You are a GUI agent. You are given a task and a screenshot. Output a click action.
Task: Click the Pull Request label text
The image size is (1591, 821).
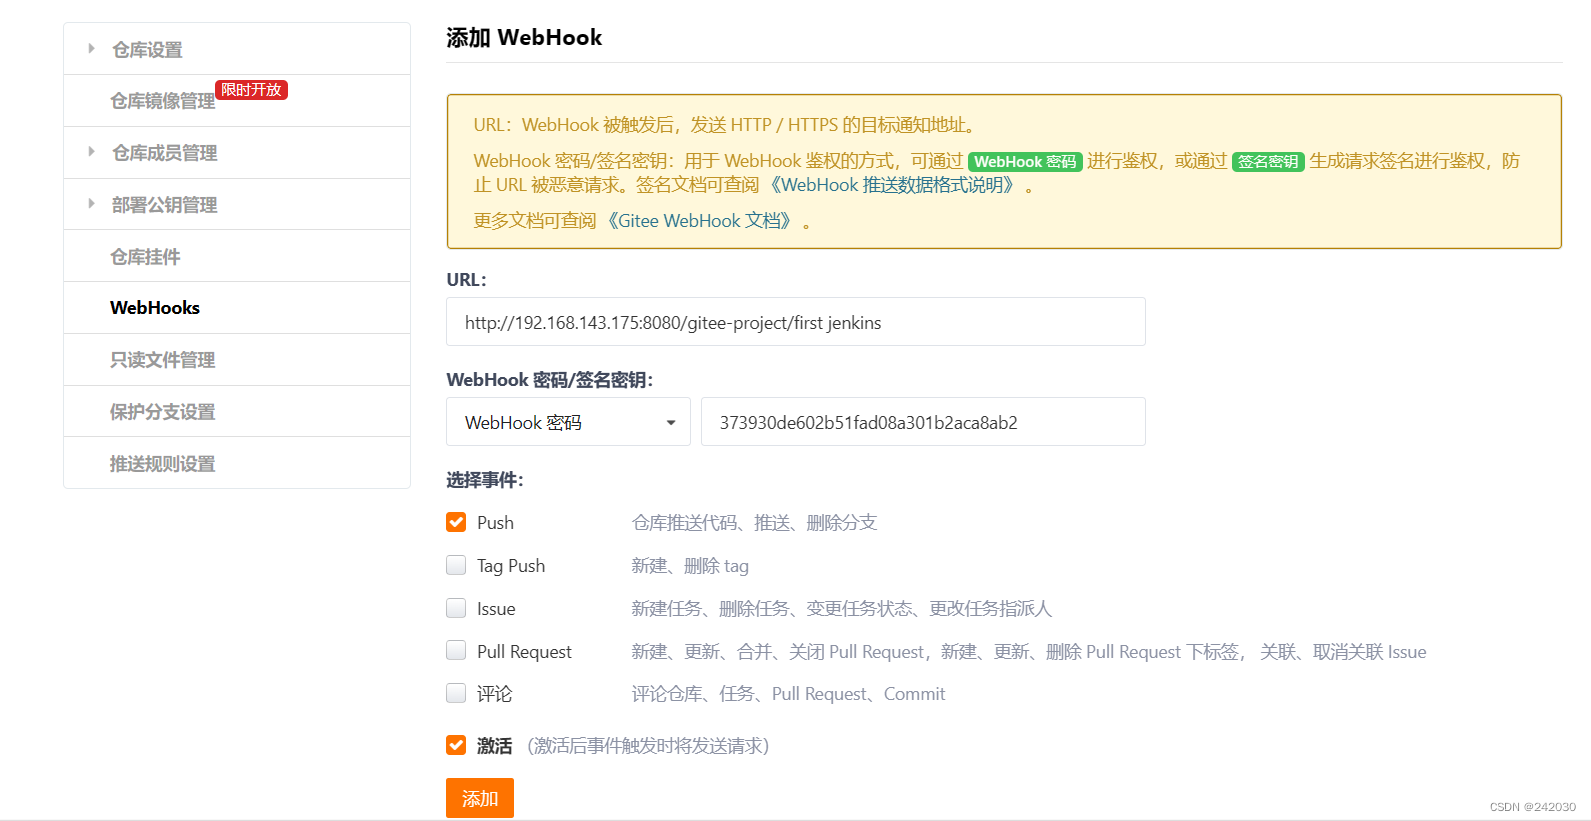pos(524,652)
